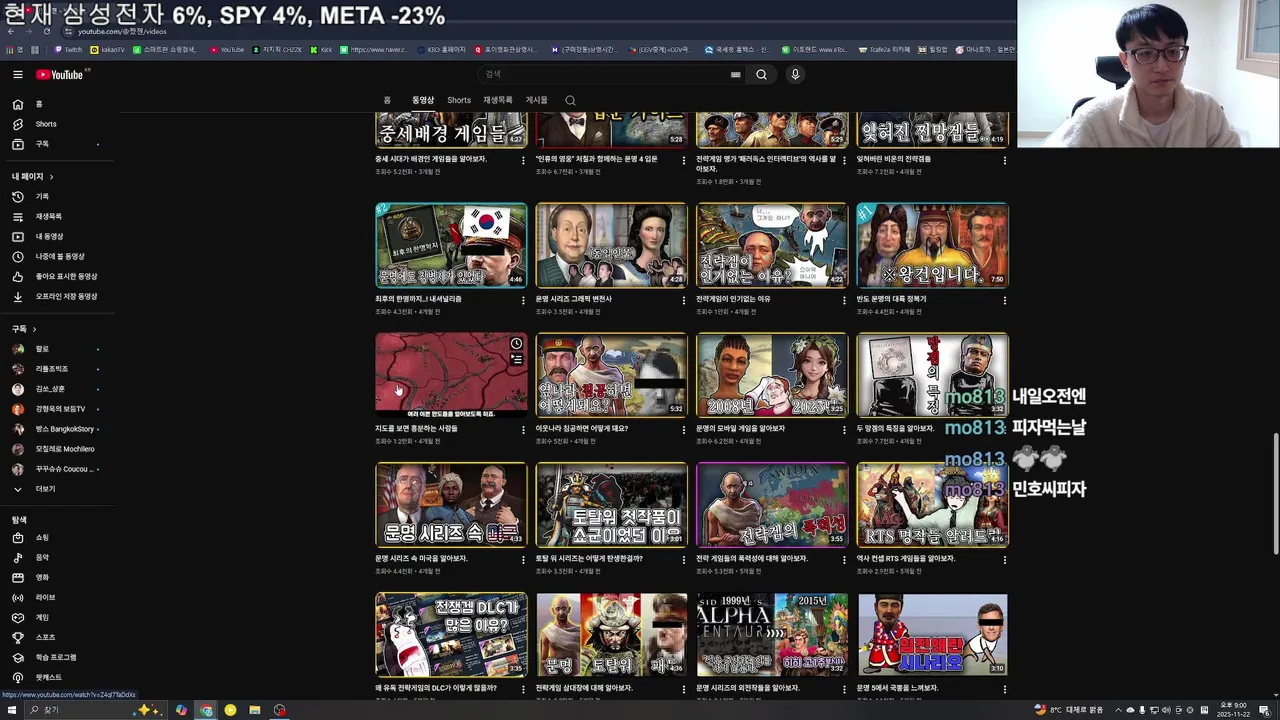Open options menu for 반도 문명의 대륙 정복기
The width and height of the screenshot is (1280, 720).
(1004, 300)
